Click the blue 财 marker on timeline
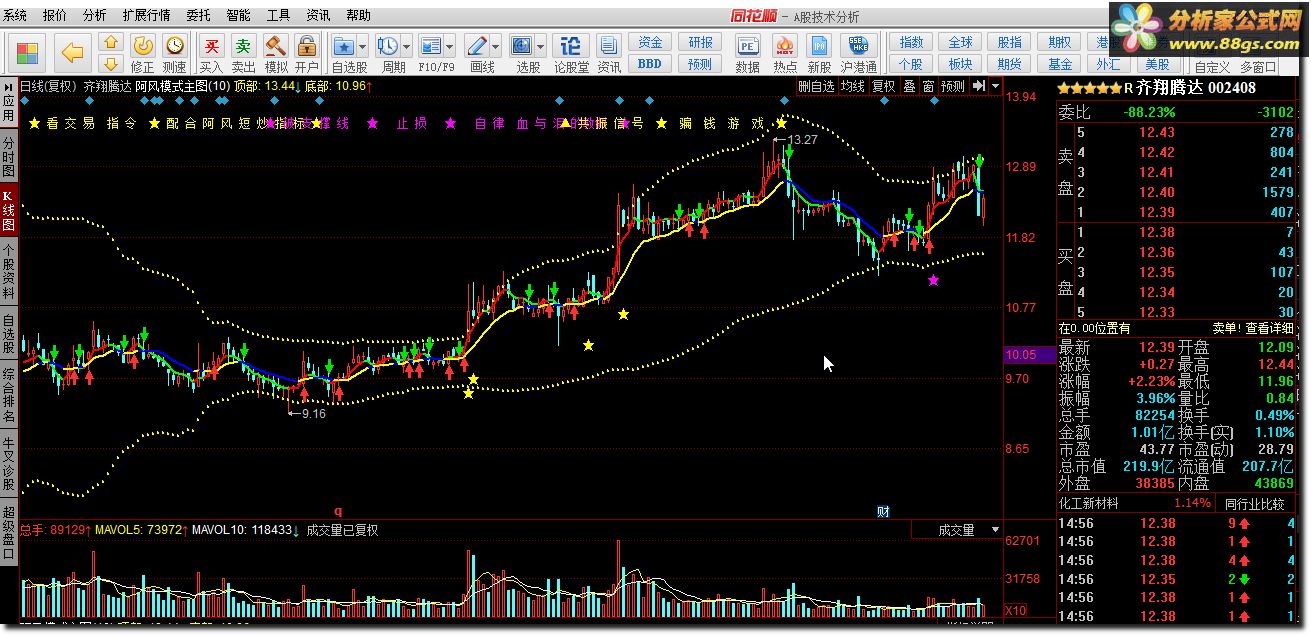Image resolution: width=1311 pixels, height=635 pixels. point(883,511)
